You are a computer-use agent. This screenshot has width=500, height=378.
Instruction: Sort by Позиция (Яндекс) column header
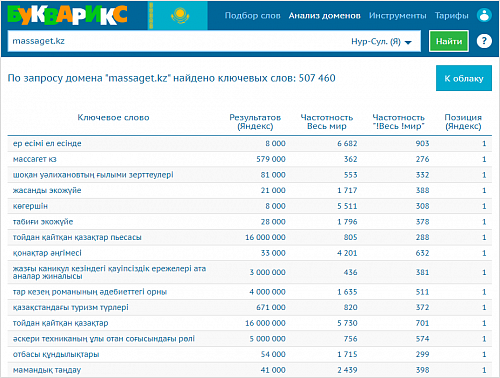[463, 122]
